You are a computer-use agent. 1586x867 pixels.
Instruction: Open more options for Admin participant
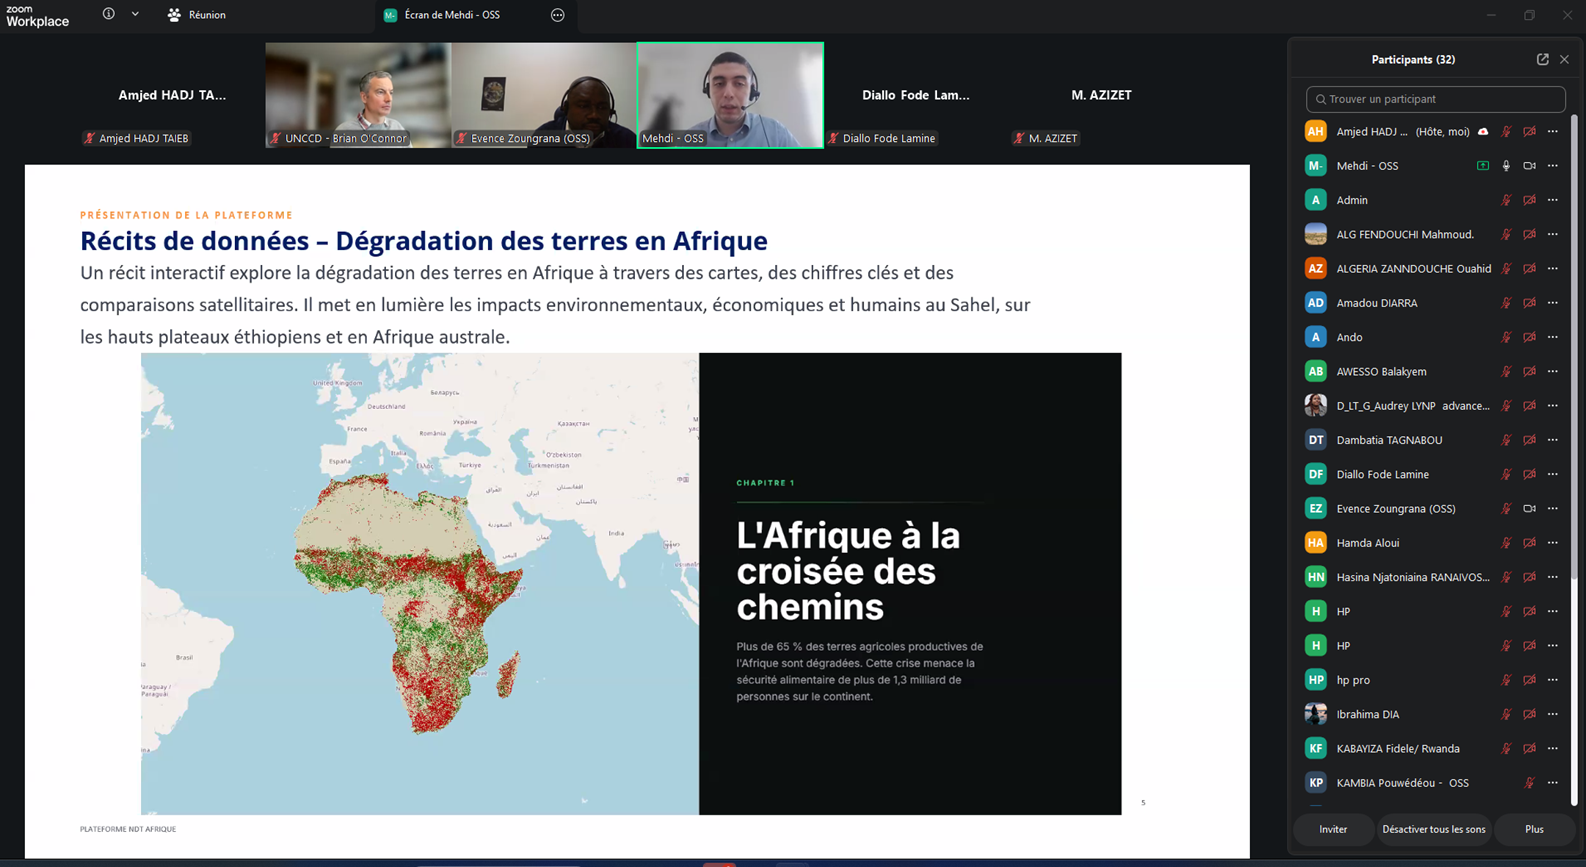[x=1553, y=200]
